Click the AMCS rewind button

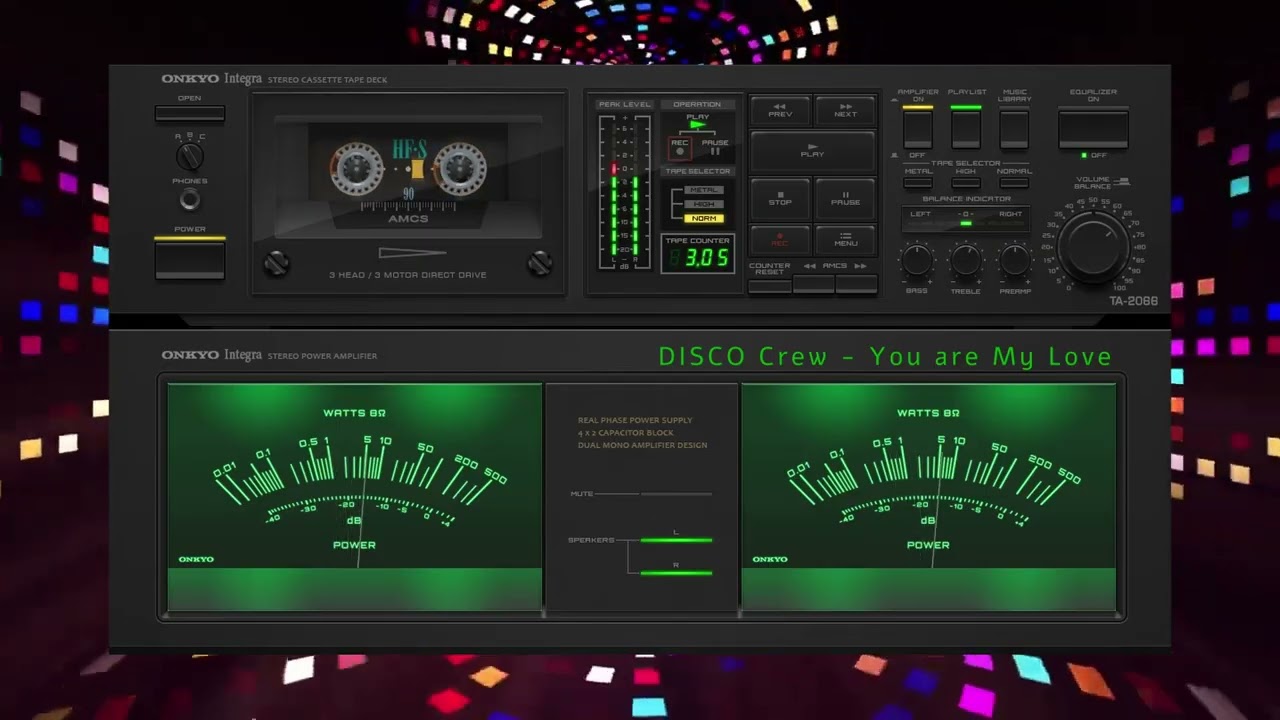tap(813, 285)
